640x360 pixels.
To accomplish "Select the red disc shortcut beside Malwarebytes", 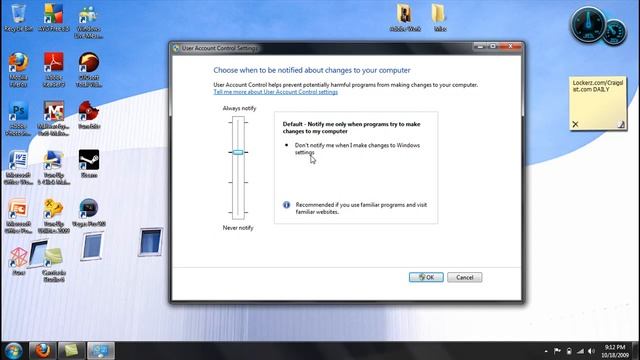I will tap(89, 115).
